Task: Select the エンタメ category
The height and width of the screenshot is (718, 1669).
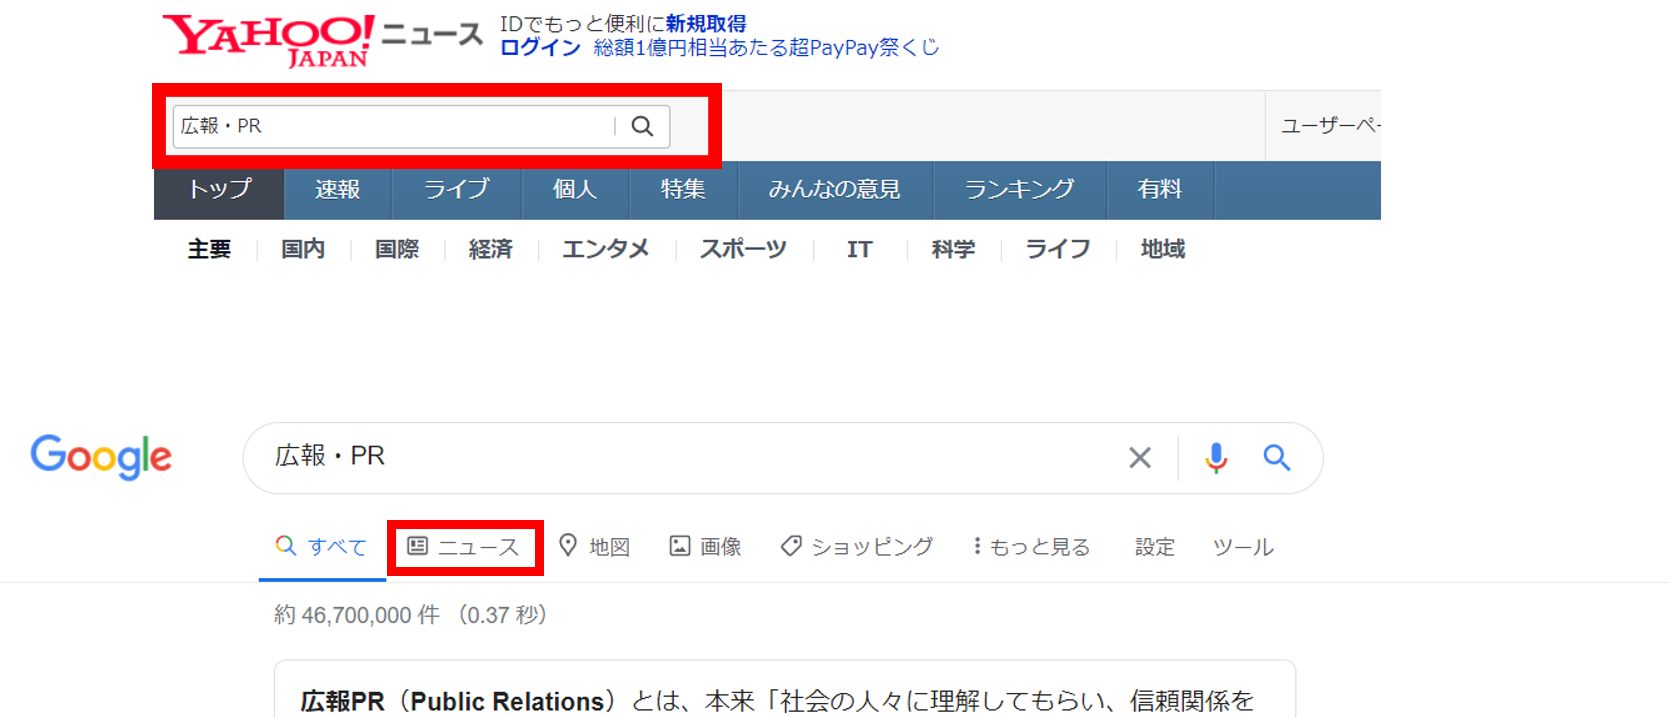Action: click(x=606, y=249)
